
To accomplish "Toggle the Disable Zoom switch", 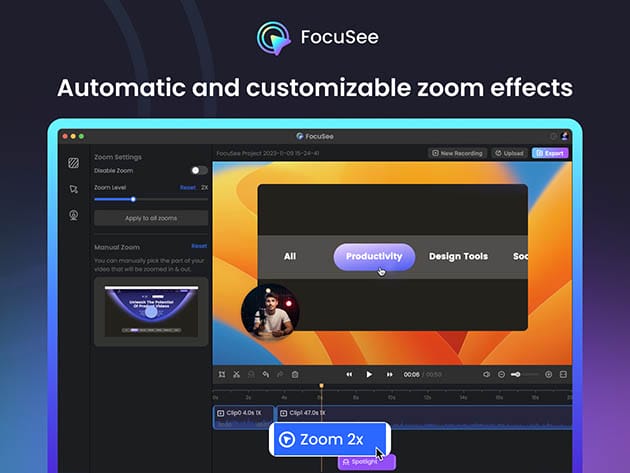I will (200, 171).
